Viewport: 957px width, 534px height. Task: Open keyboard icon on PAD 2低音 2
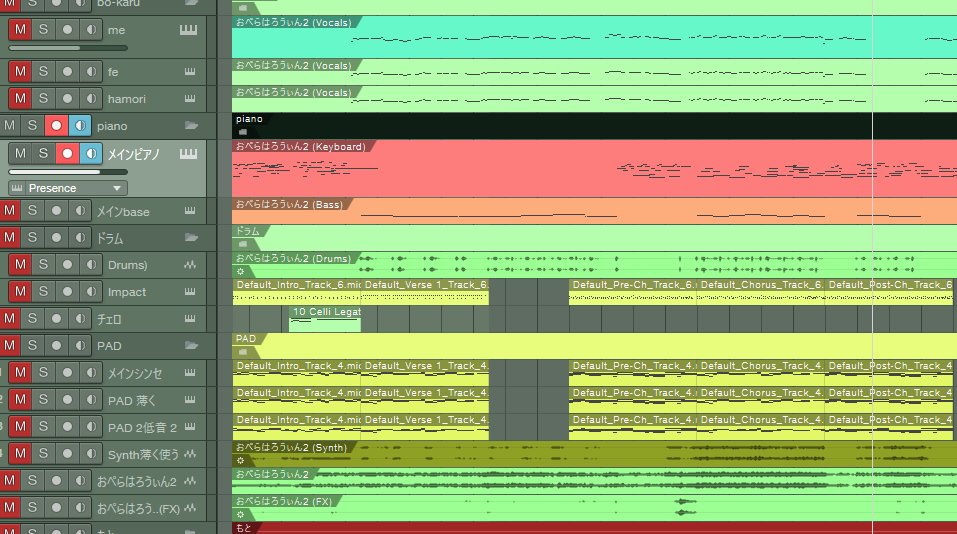190,426
